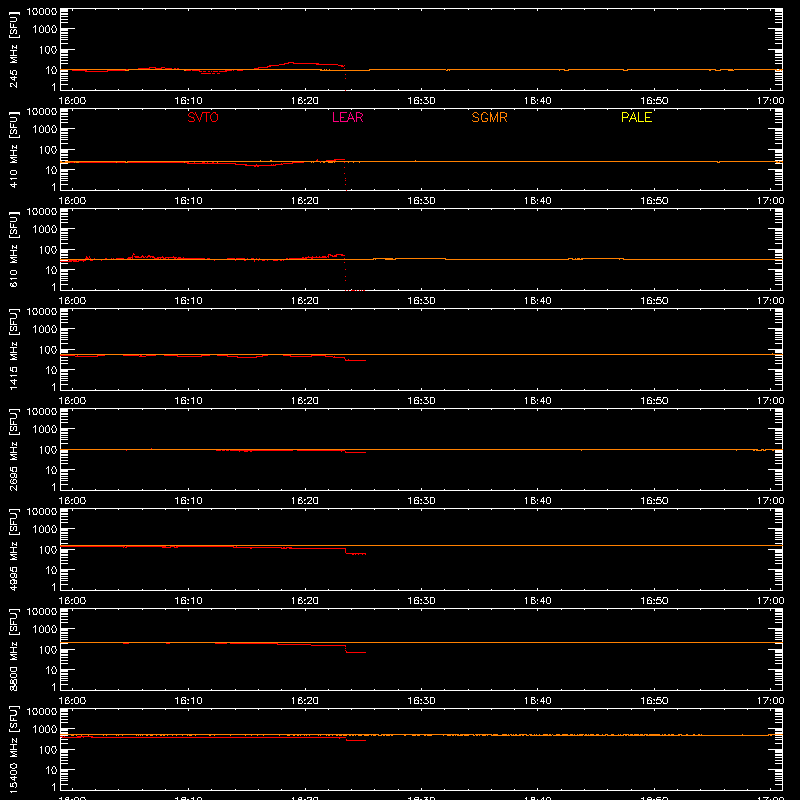Click 16:50 tick label under 610 MHz panel
The width and height of the screenshot is (800, 800).
(x=654, y=301)
